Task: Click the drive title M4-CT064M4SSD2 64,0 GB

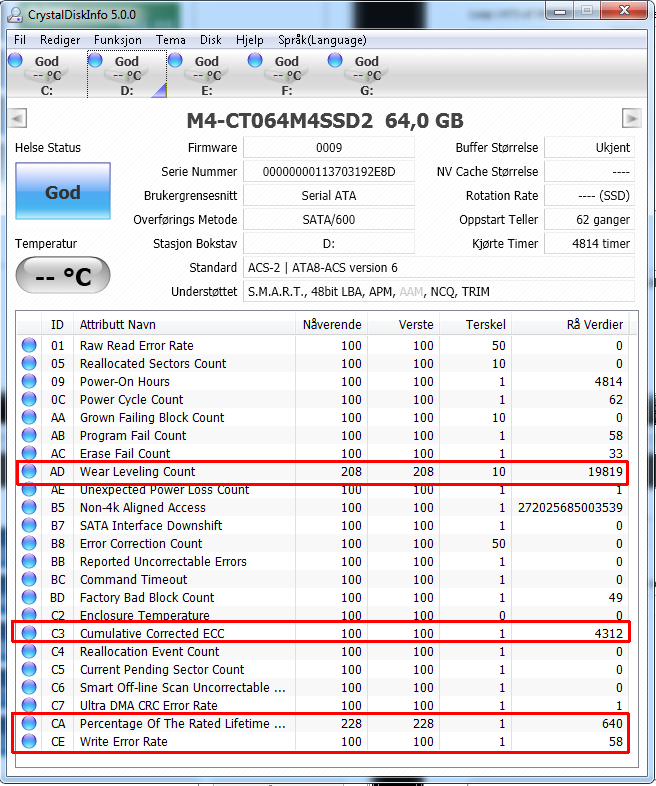Action: [x=325, y=121]
